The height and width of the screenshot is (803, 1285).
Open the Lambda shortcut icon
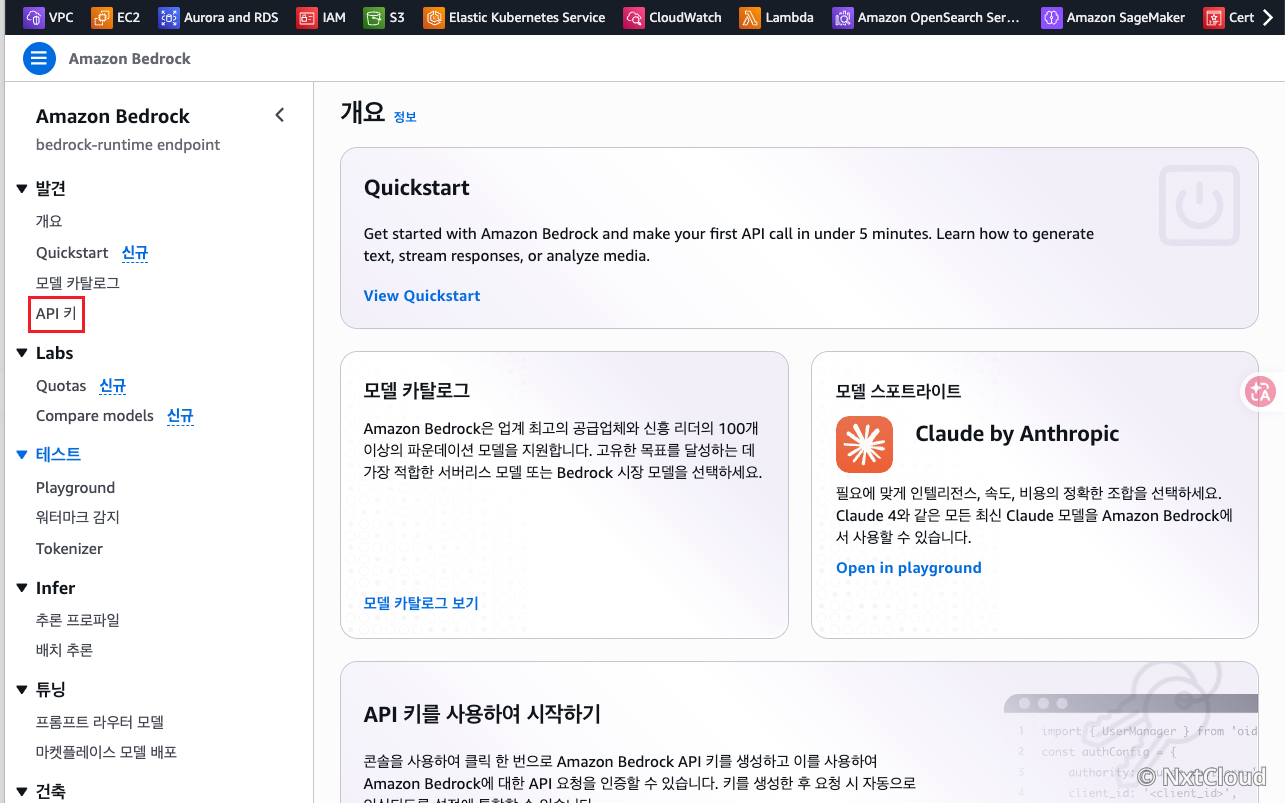pyautogui.click(x=750, y=17)
